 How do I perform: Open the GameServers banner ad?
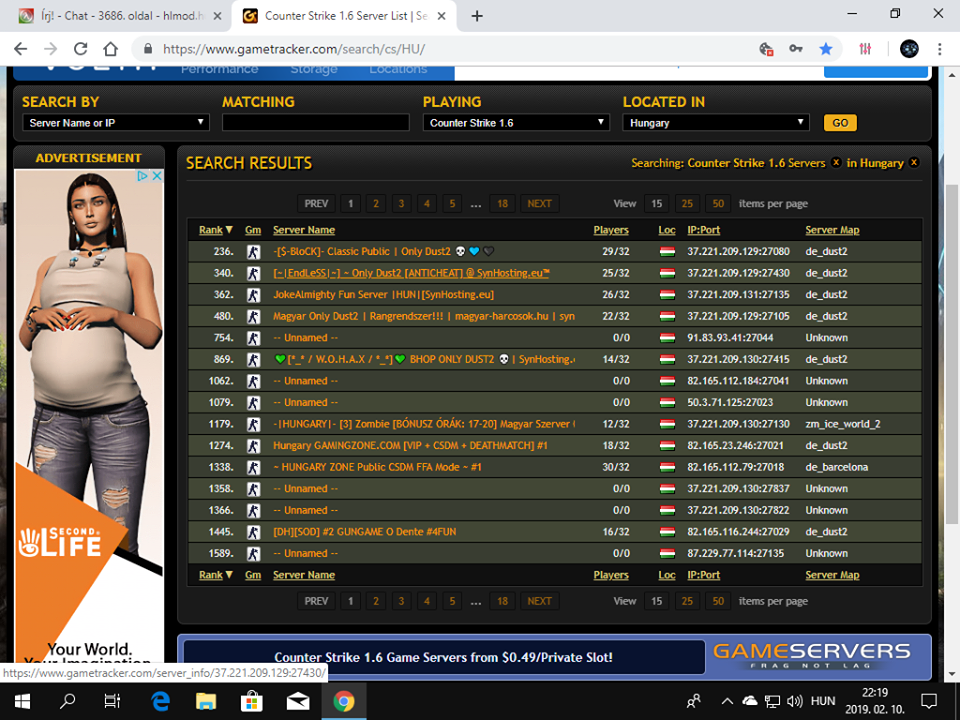[554, 656]
